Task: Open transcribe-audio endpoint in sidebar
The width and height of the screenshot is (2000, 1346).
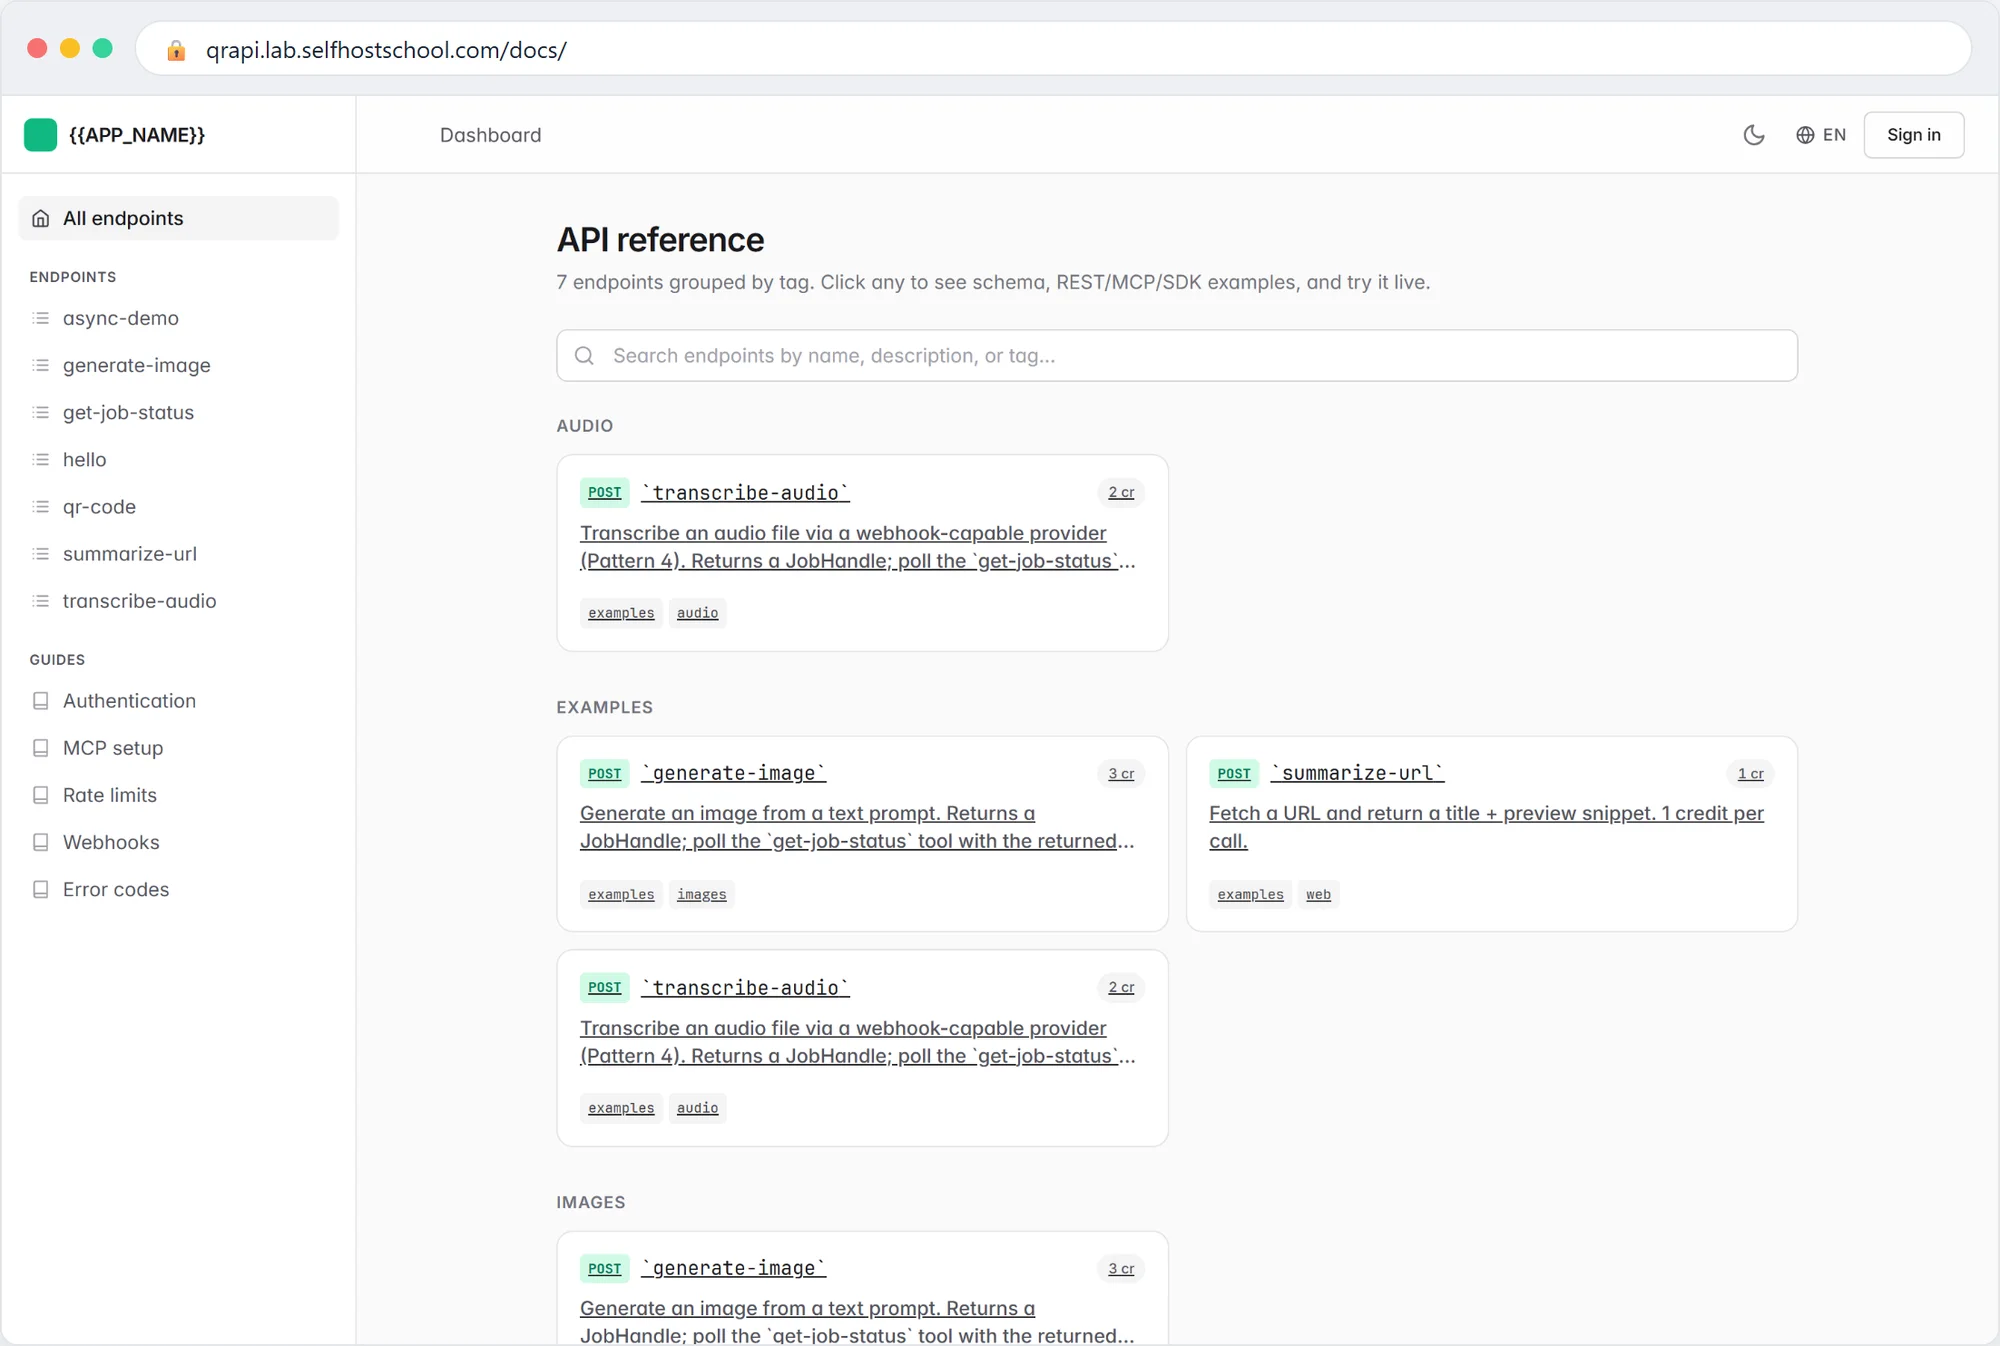Action: click(139, 600)
